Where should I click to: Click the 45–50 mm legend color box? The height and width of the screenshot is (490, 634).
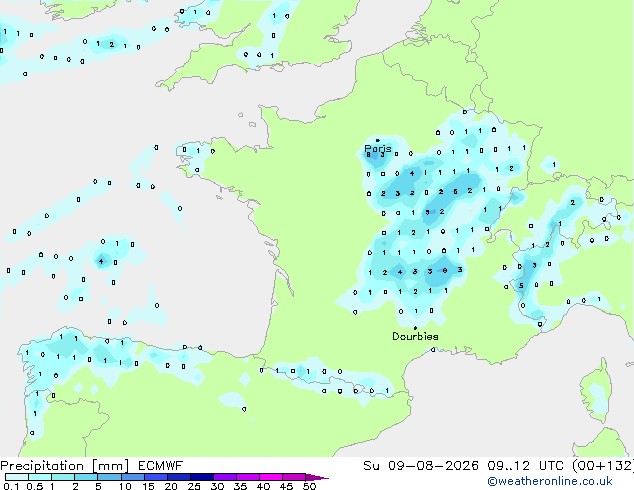click(294, 477)
